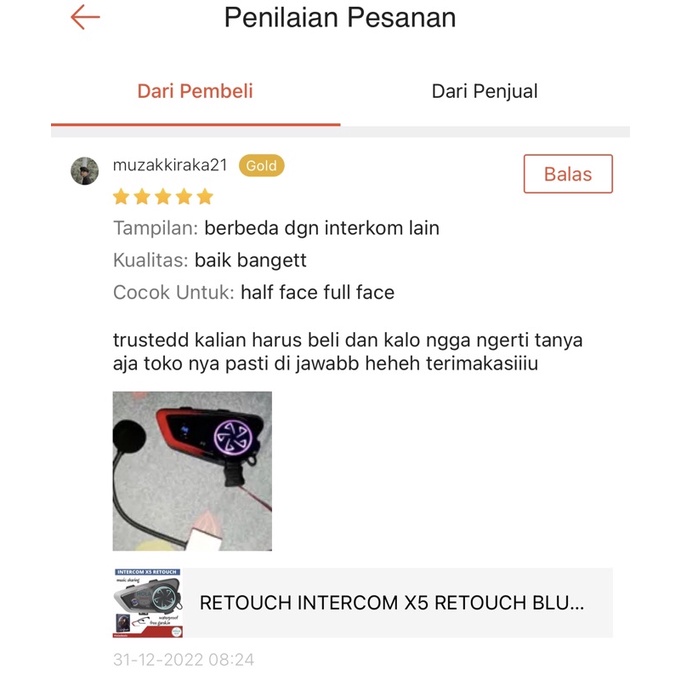Tap the Penilaian Pesanan page title
This screenshot has width=681, height=681.
pos(340,18)
